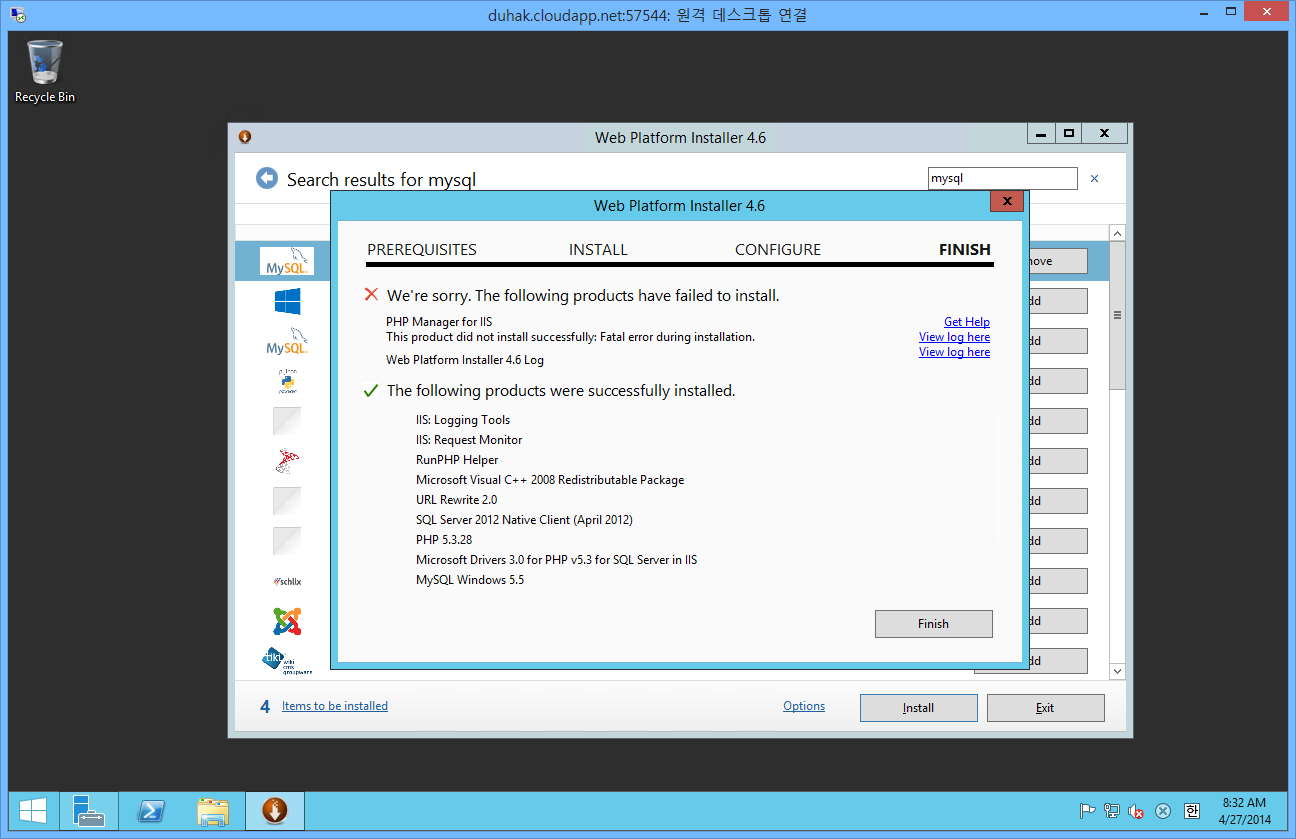Click the Web Platform Installer taskbar icon

click(x=274, y=811)
